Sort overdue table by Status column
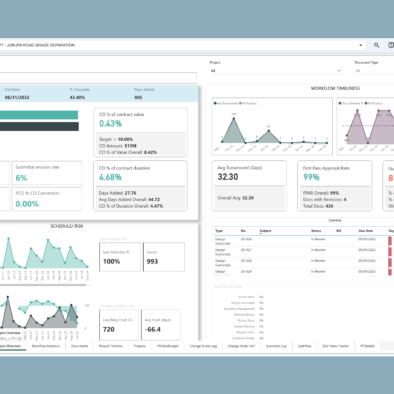This screenshot has width=394, height=394. point(316,231)
